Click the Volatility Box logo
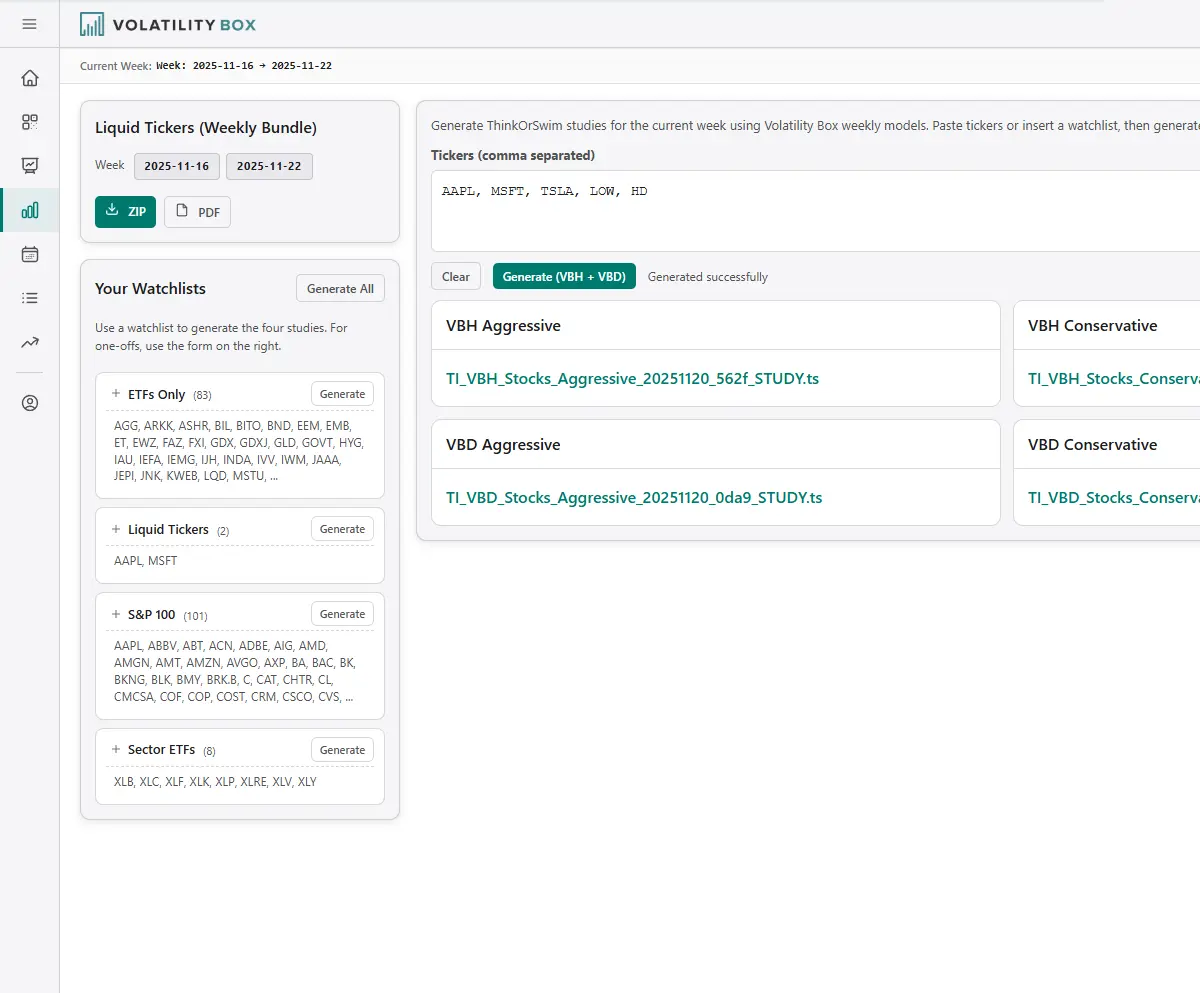This screenshot has width=1200, height=993. pyautogui.click(x=168, y=24)
